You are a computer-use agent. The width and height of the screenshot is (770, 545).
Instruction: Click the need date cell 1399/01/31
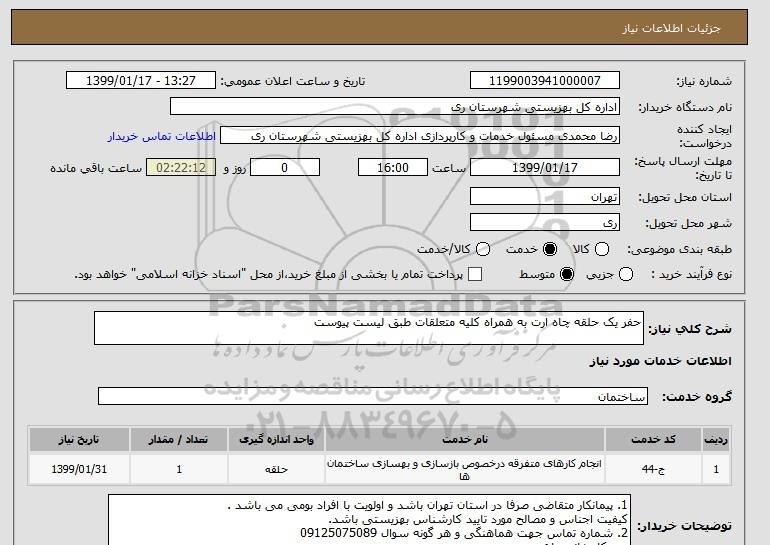(x=79, y=469)
